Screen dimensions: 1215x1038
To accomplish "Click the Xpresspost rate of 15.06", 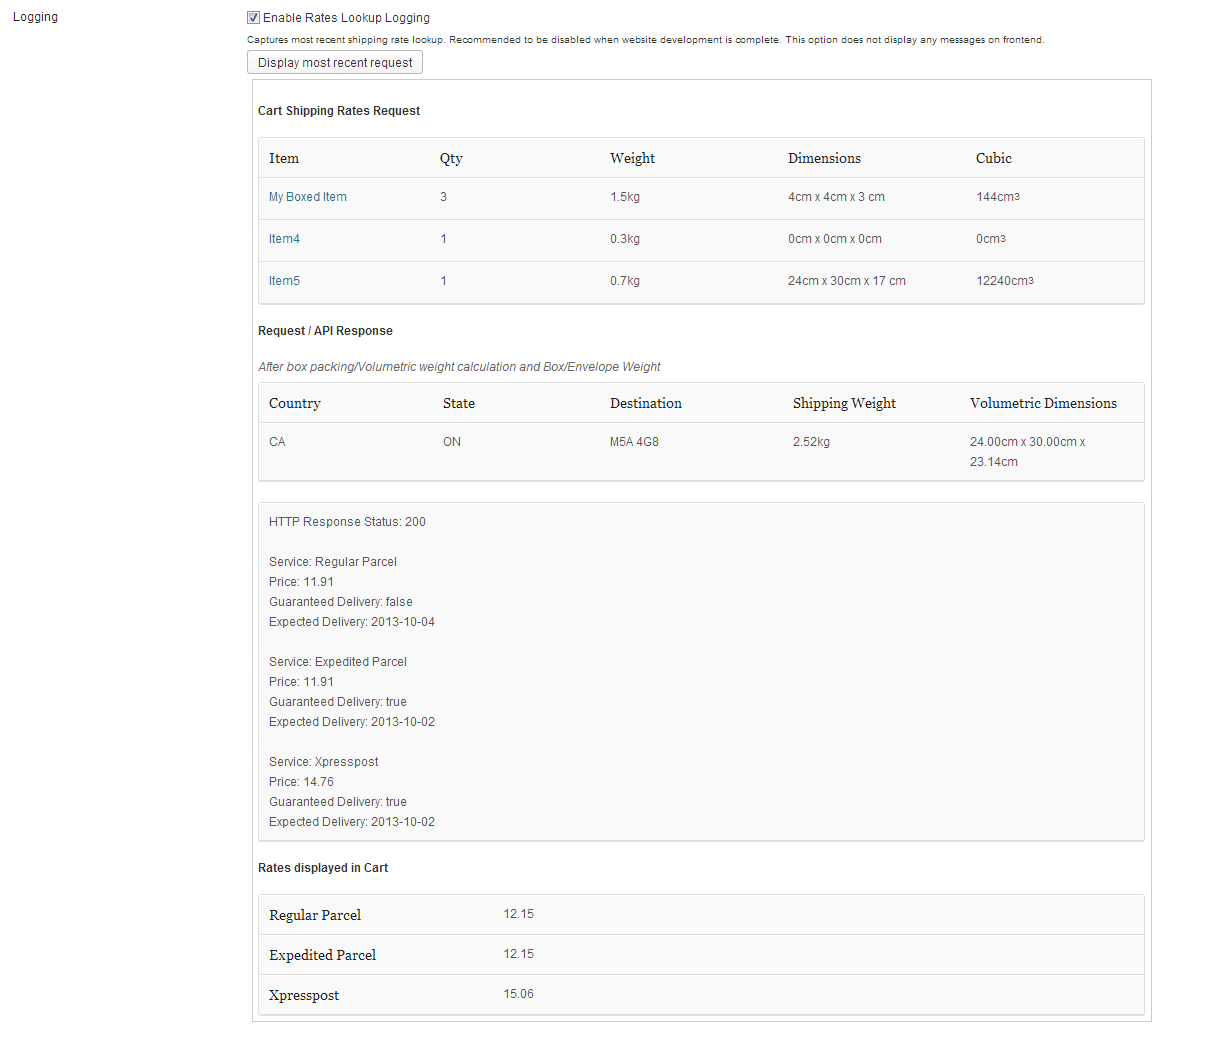I will coord(518,994).
